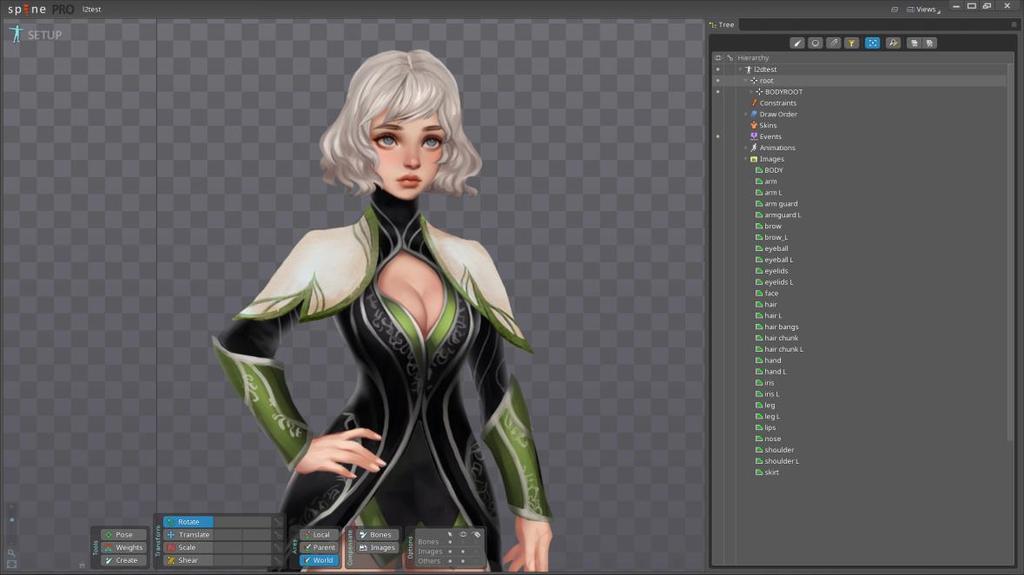Viewport: 1024px width, 575px height.
Task: Open the Tree panel options menu
Action: 1014,25
